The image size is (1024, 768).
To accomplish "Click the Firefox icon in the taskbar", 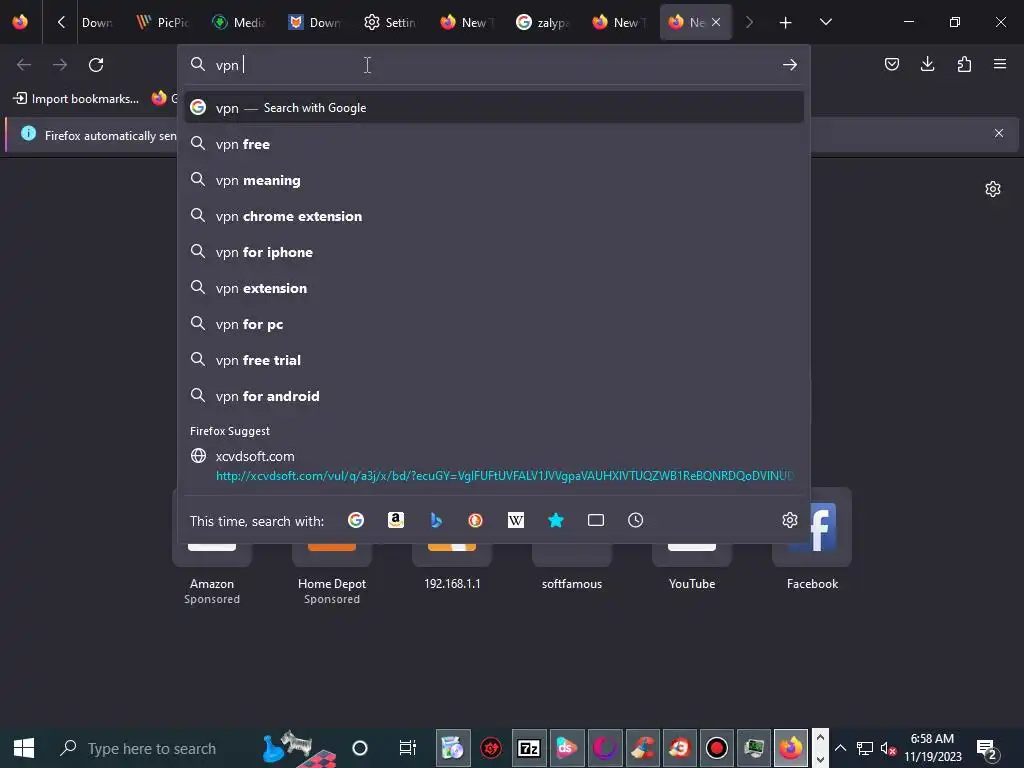I will [791, 748].
